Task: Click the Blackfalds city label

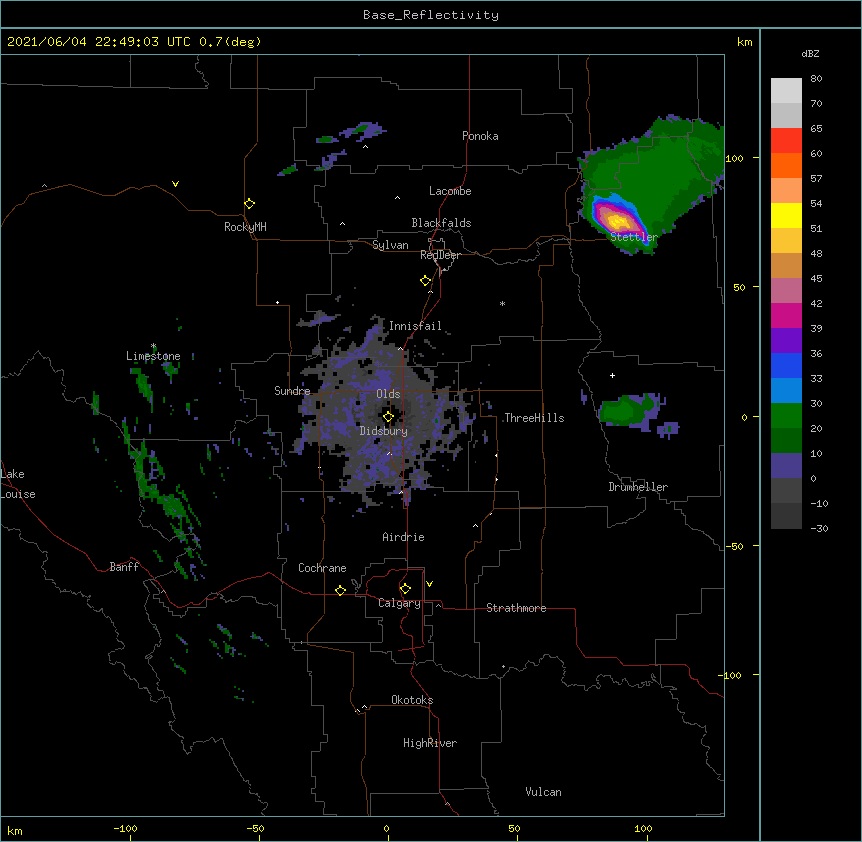Action: (441, 223)
